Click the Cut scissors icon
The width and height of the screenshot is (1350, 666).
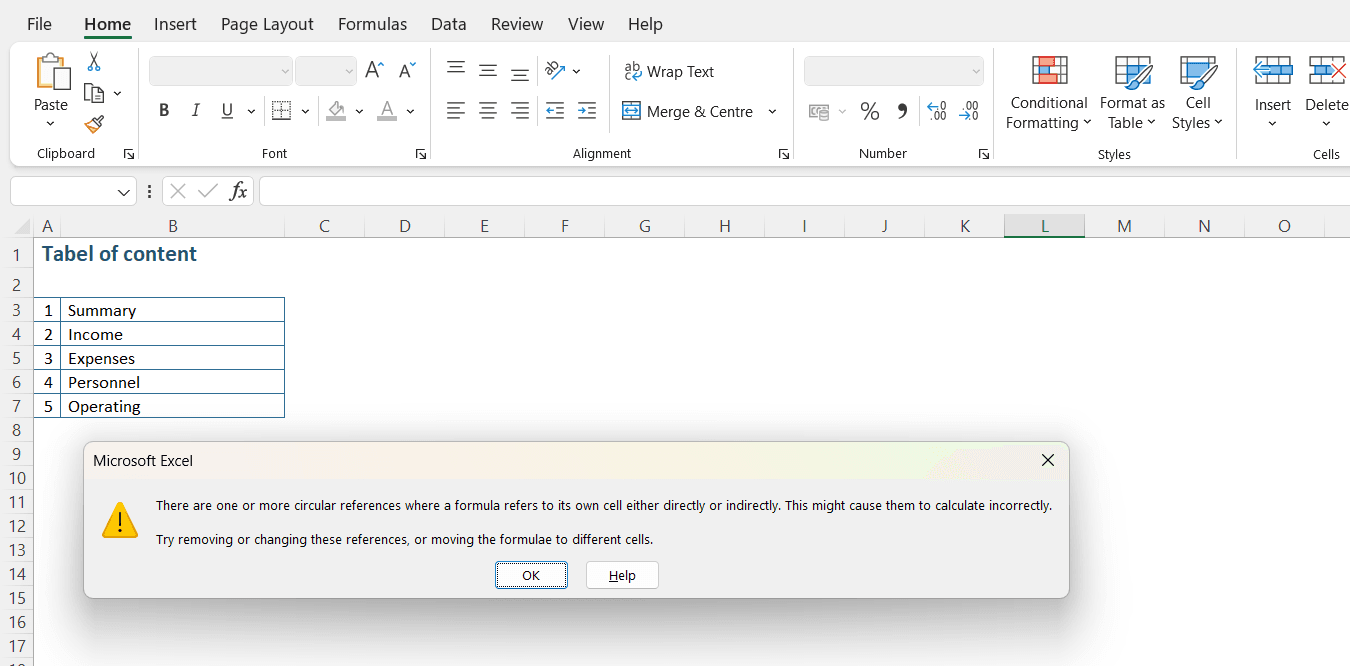tap(94, 62)
